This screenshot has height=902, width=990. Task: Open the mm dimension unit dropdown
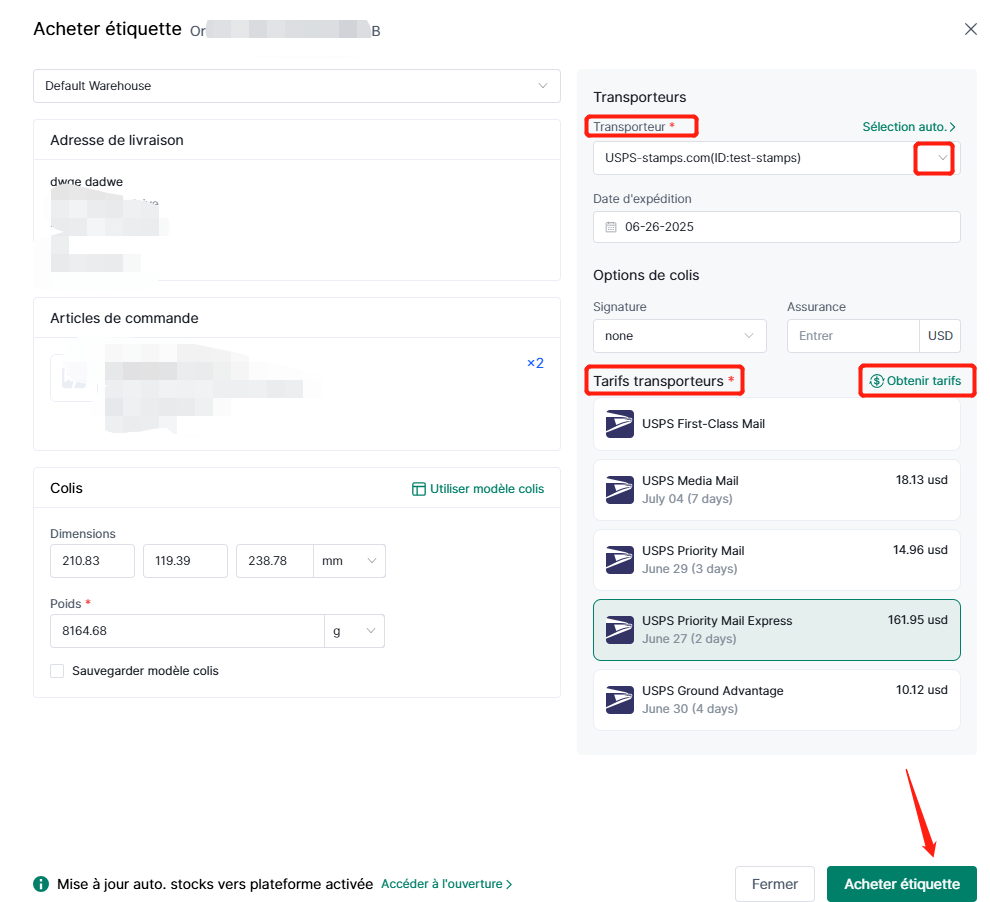tap(349, 561)
